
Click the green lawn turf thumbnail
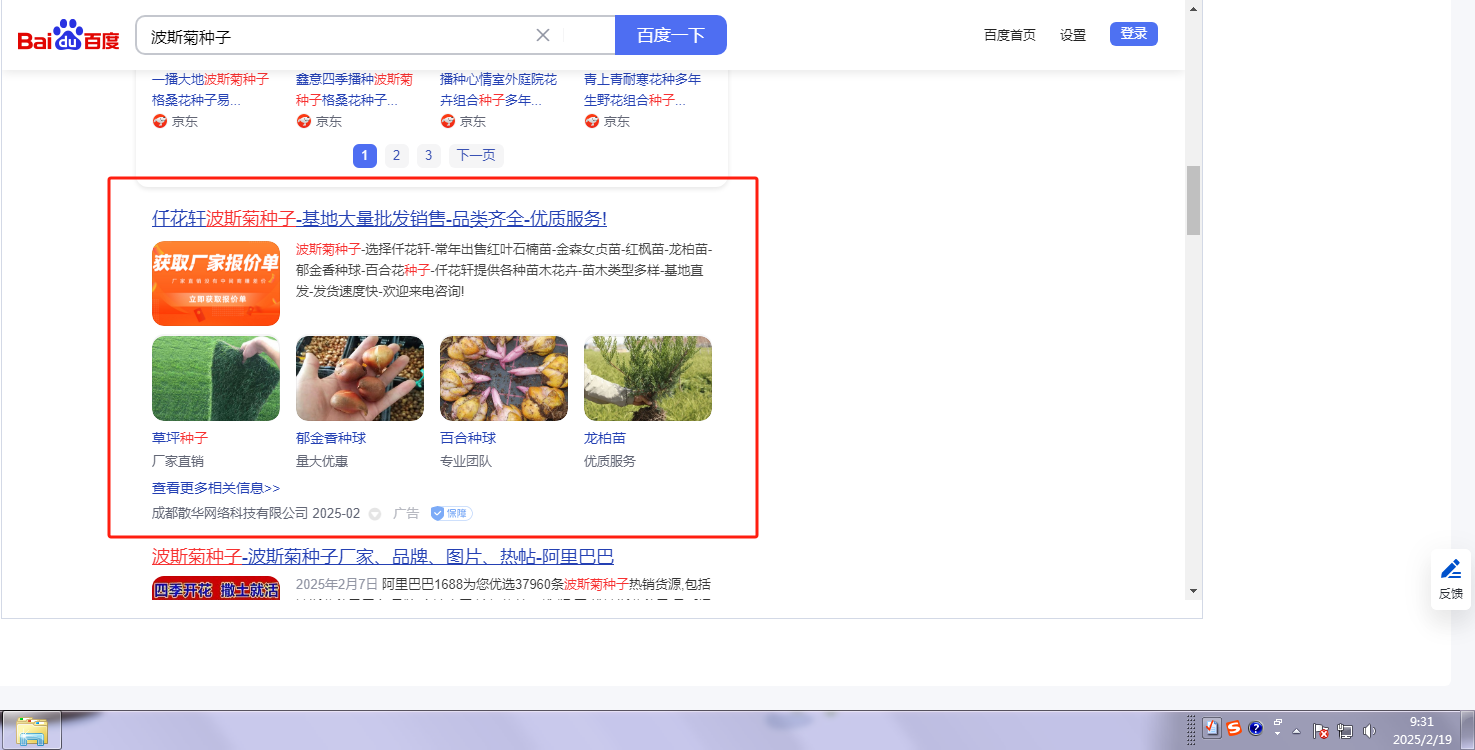point(216,378)
